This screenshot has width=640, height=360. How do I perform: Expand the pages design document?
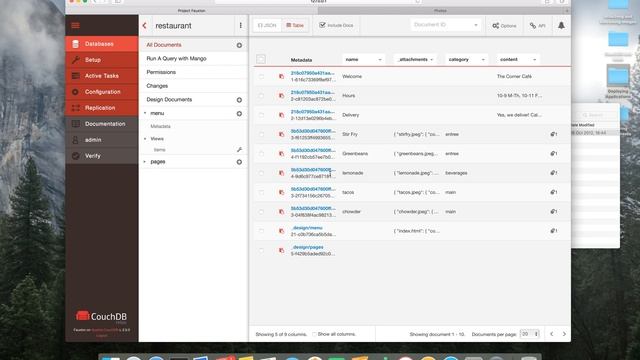pos(145,162)
